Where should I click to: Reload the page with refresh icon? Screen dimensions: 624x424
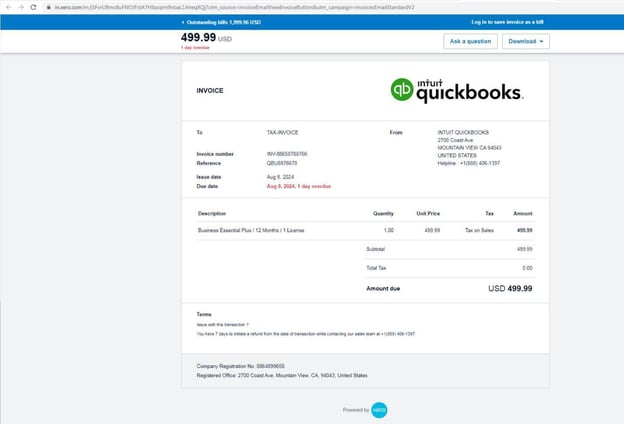tap(33, 7)
